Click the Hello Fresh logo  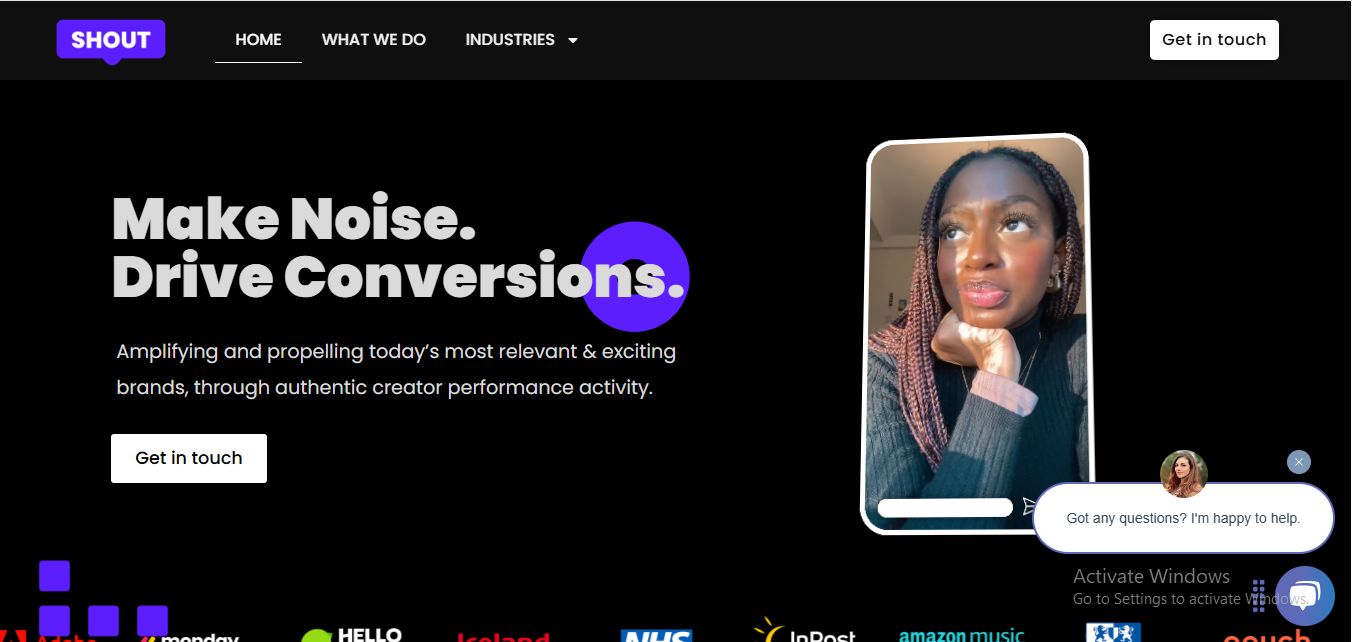click(352, 634)
